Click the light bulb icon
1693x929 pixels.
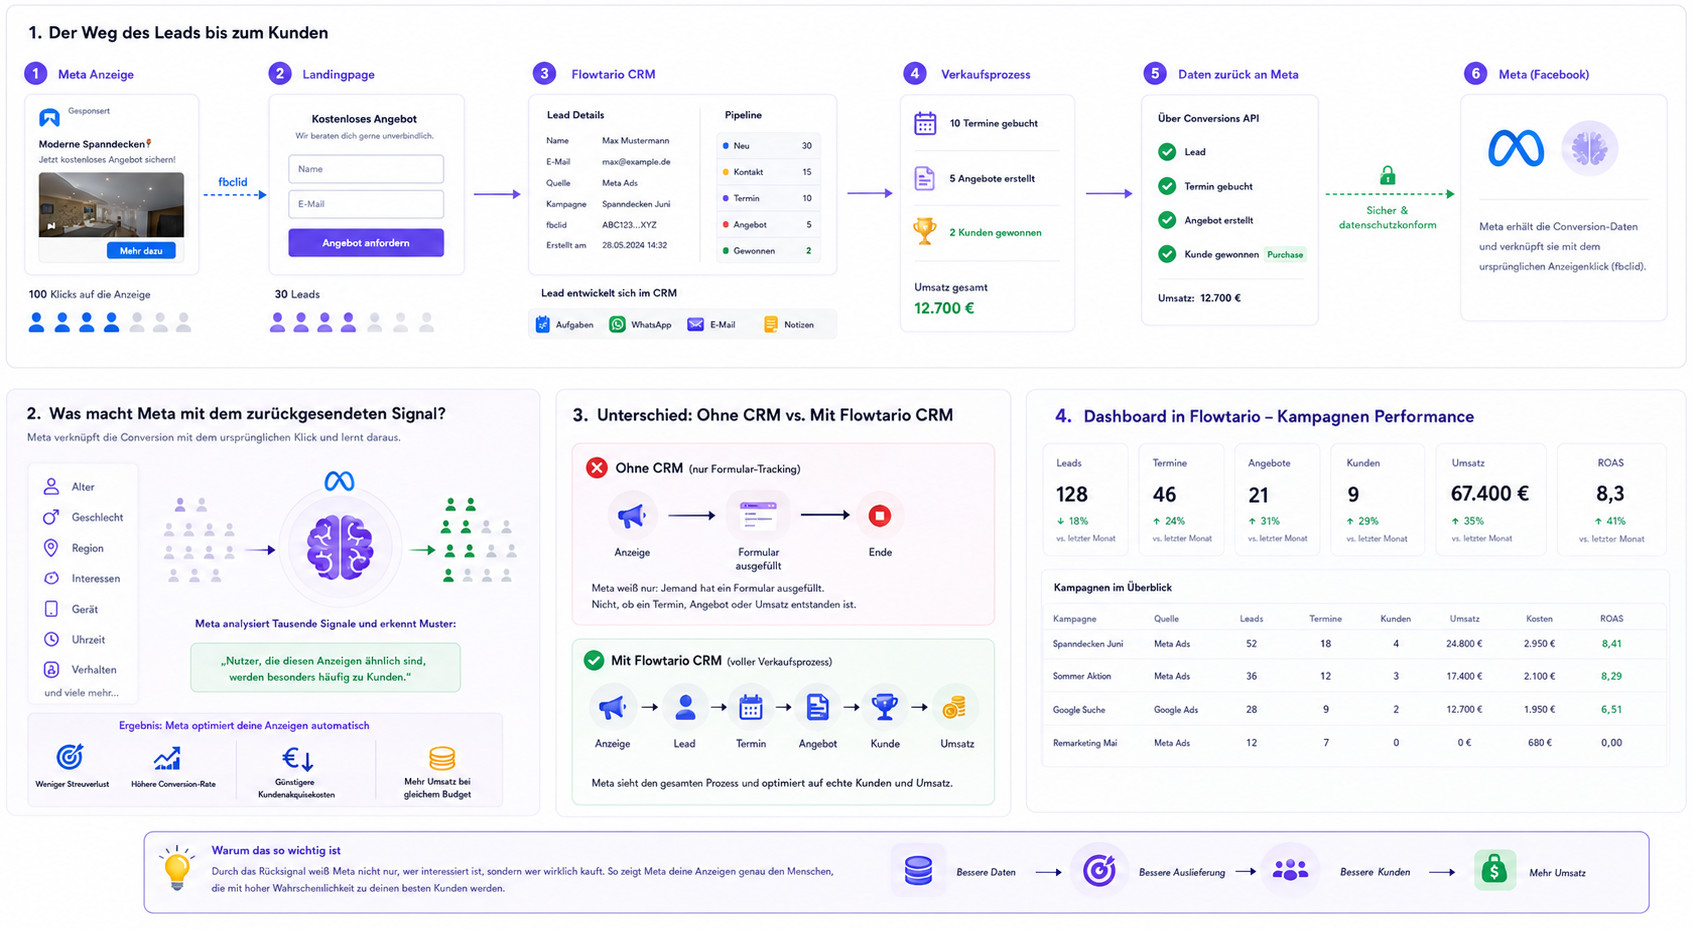177,868
